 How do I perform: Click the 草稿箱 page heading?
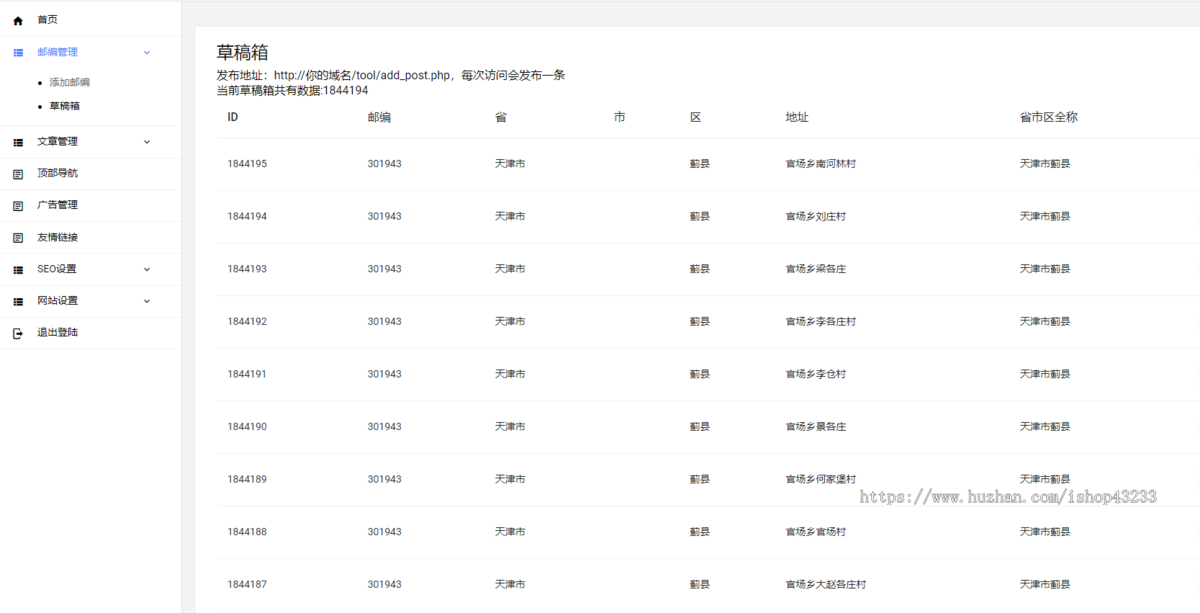click(242, 53)
